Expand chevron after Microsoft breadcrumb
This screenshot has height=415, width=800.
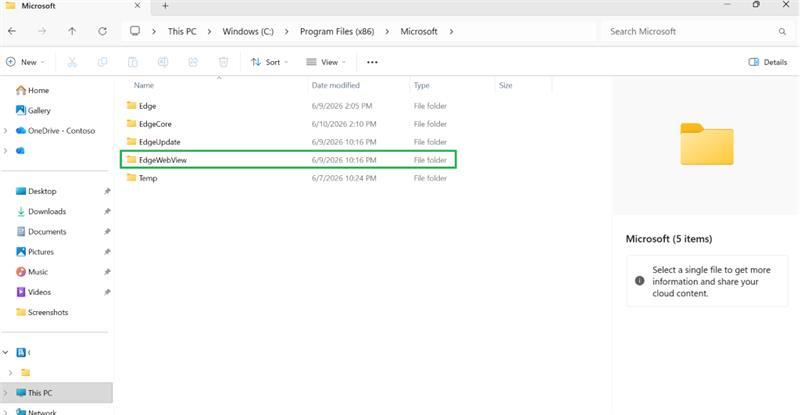click(x=451, y=32)
